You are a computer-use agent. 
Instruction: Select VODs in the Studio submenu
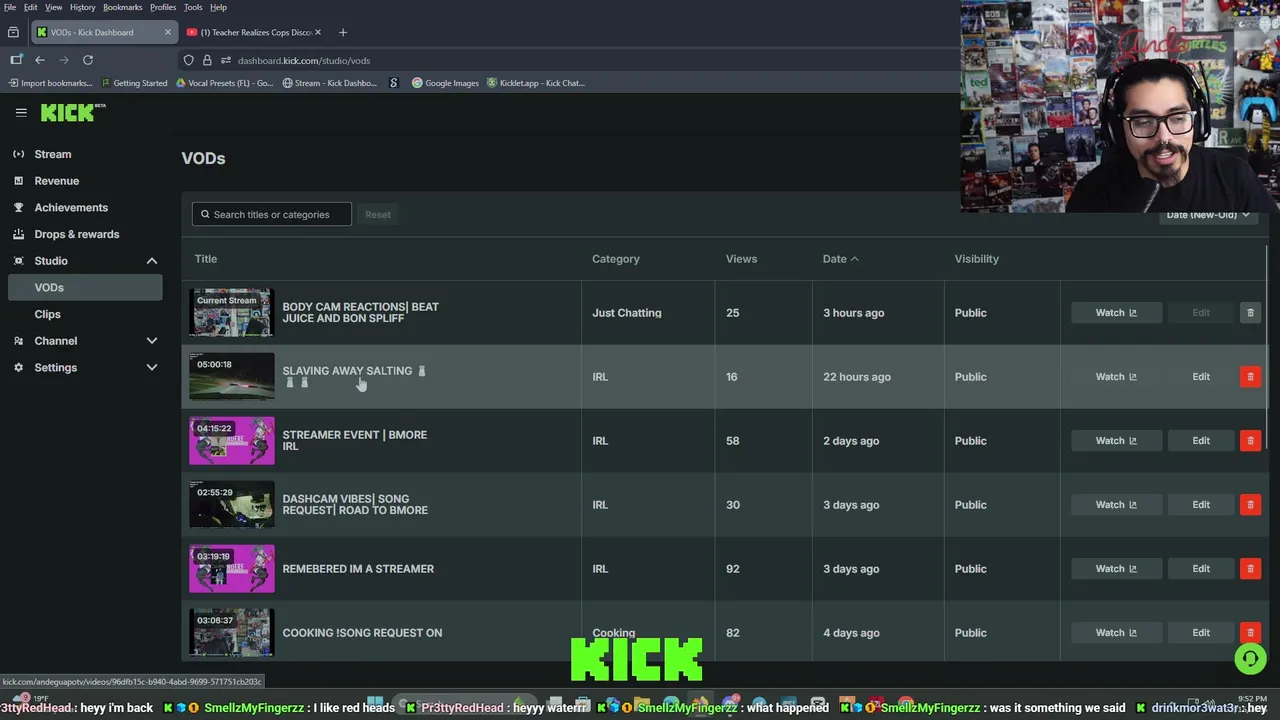(x=85, y=287)
